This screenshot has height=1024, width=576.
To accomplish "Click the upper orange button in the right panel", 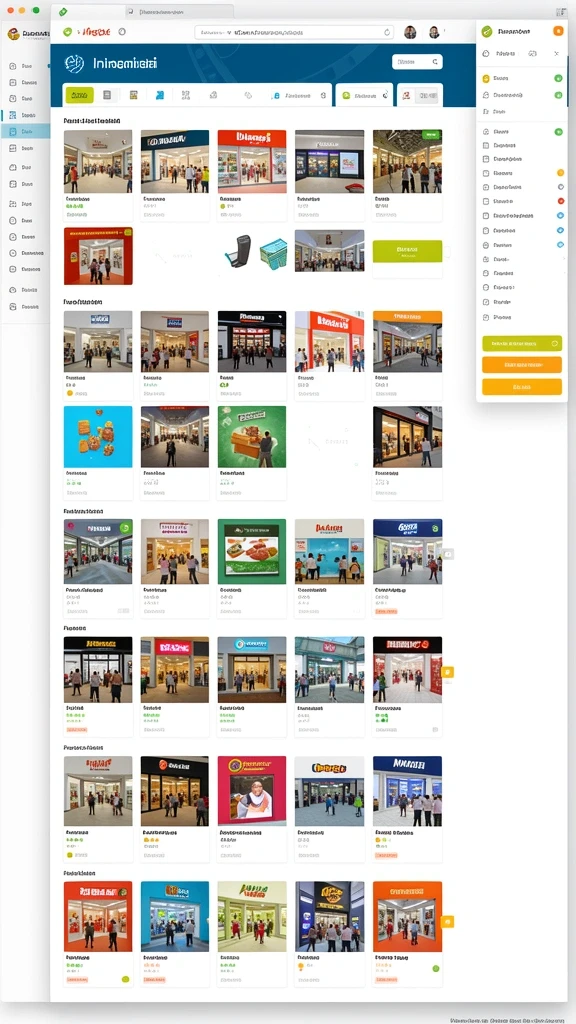I will coord(522,365).
